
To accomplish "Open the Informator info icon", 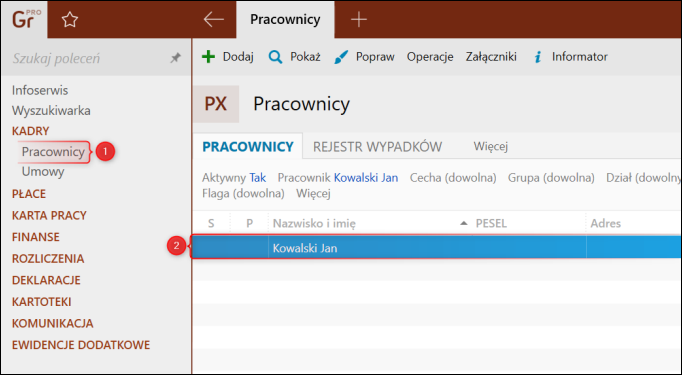I will 538,57.
